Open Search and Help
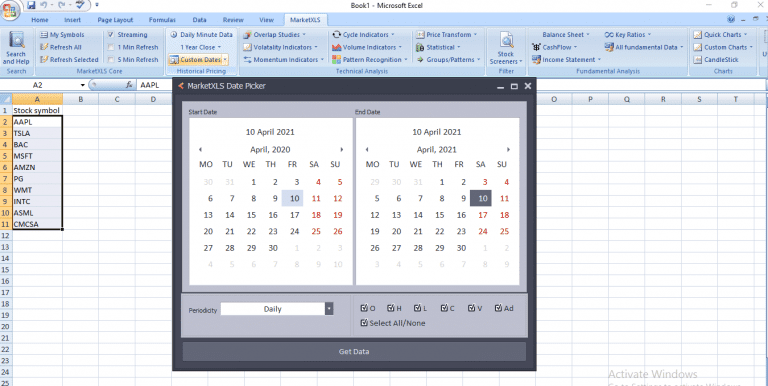Image resolution: width=768 pixels, height=386 pixels. tap(16, 49)
